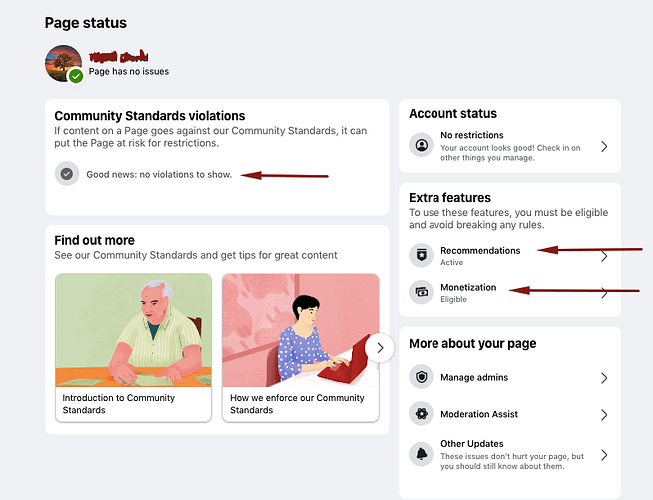Open the Recommendations Active item
This screenshot has height=500, width=653.
point(510,256)
